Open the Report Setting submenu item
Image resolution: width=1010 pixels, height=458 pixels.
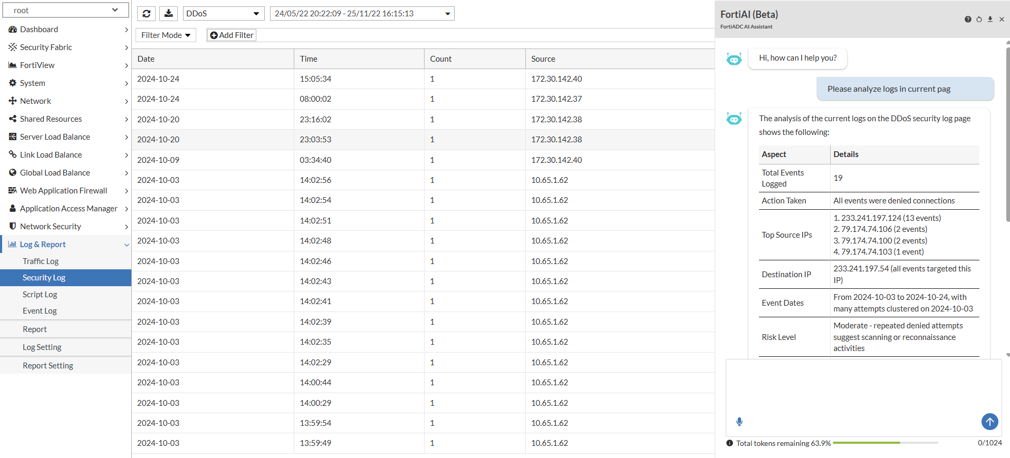pyautogui.click(x=66, y=365)
